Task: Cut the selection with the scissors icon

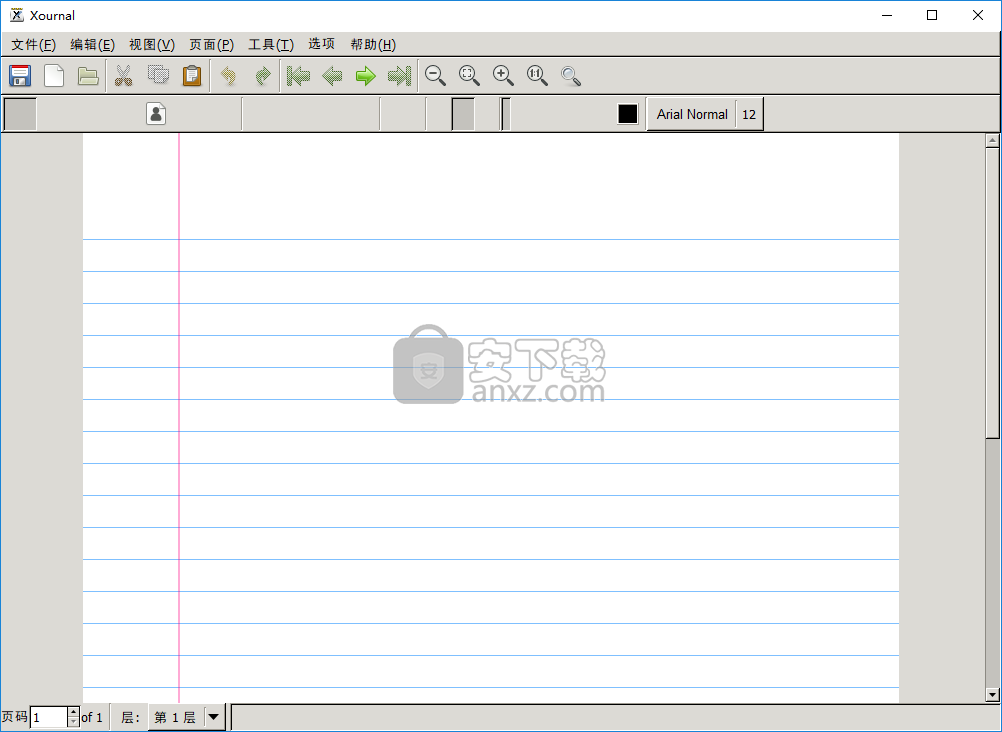Action: [123, 75]
